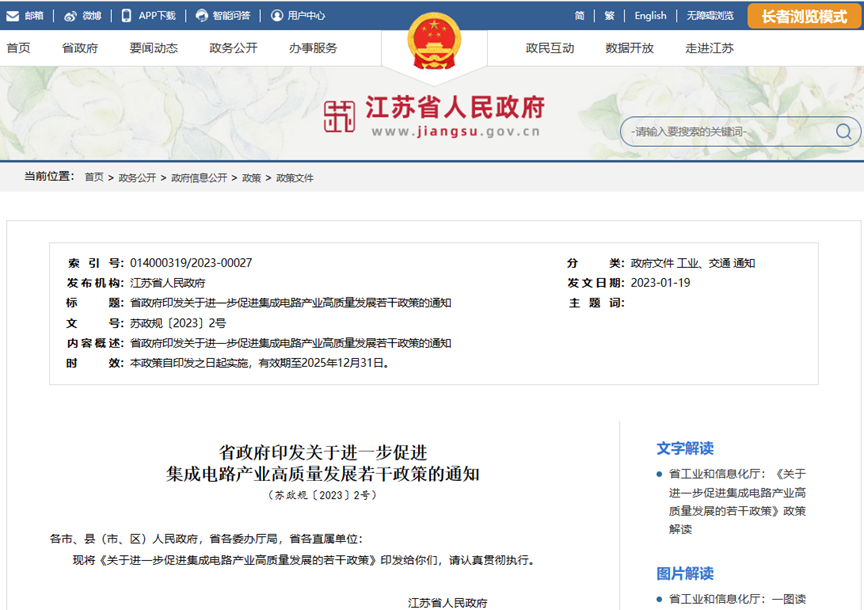864x610 pixels.
Task: Switch the site to English
Action: point(650,16)
